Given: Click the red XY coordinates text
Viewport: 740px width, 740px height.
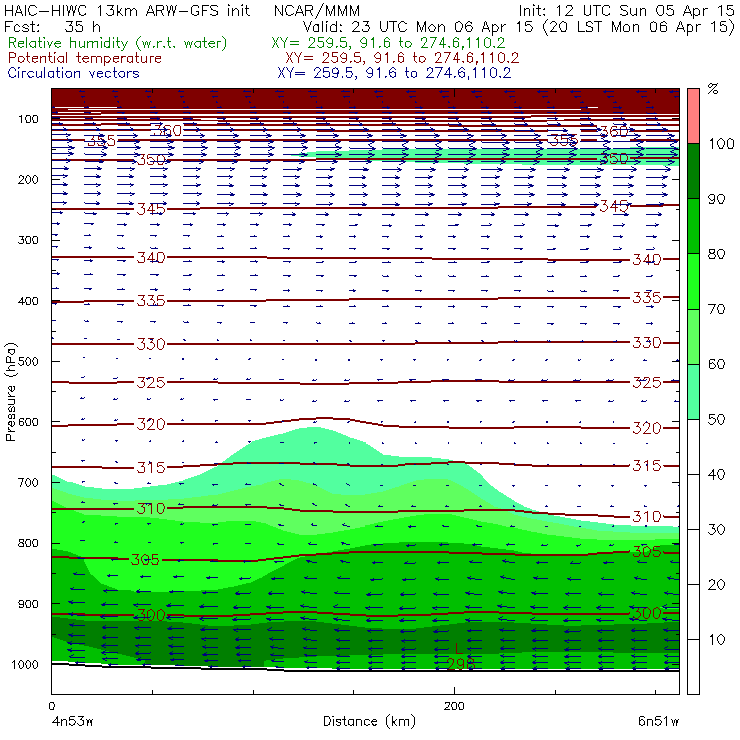Looking at the screenshot, I should 402,58.
